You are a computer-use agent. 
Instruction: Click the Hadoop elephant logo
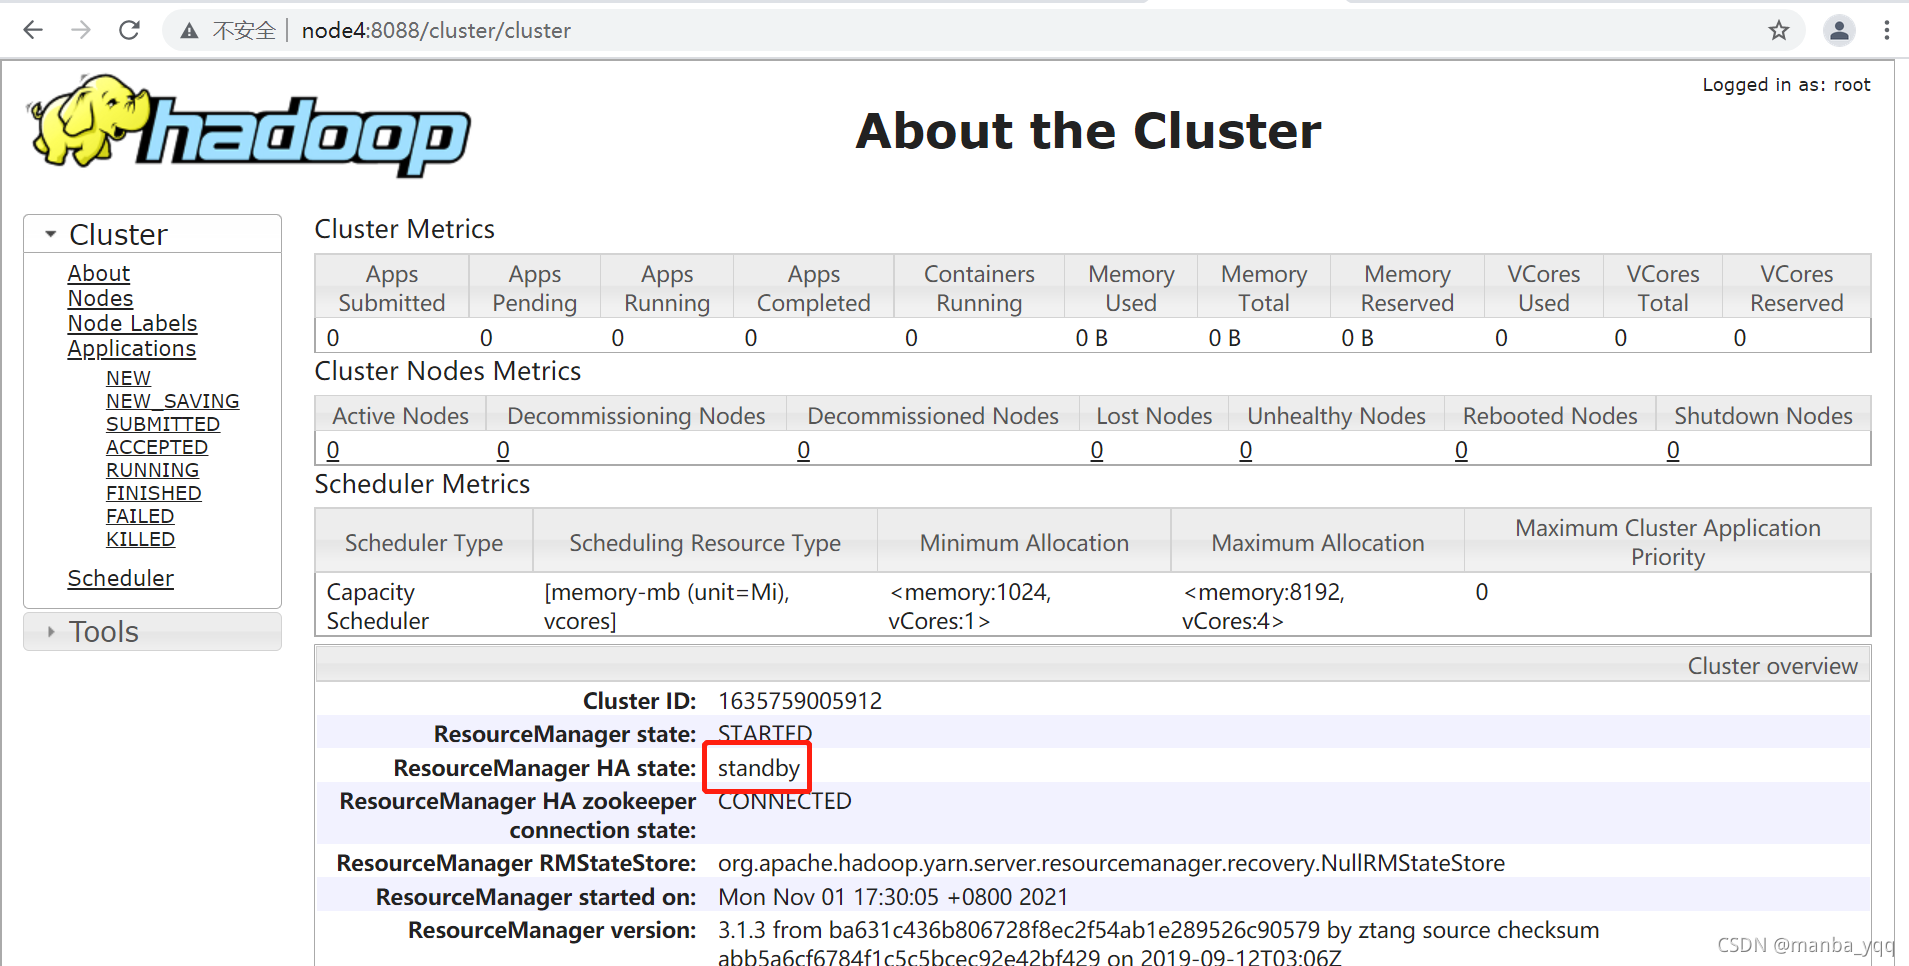[x=249, y=126]
